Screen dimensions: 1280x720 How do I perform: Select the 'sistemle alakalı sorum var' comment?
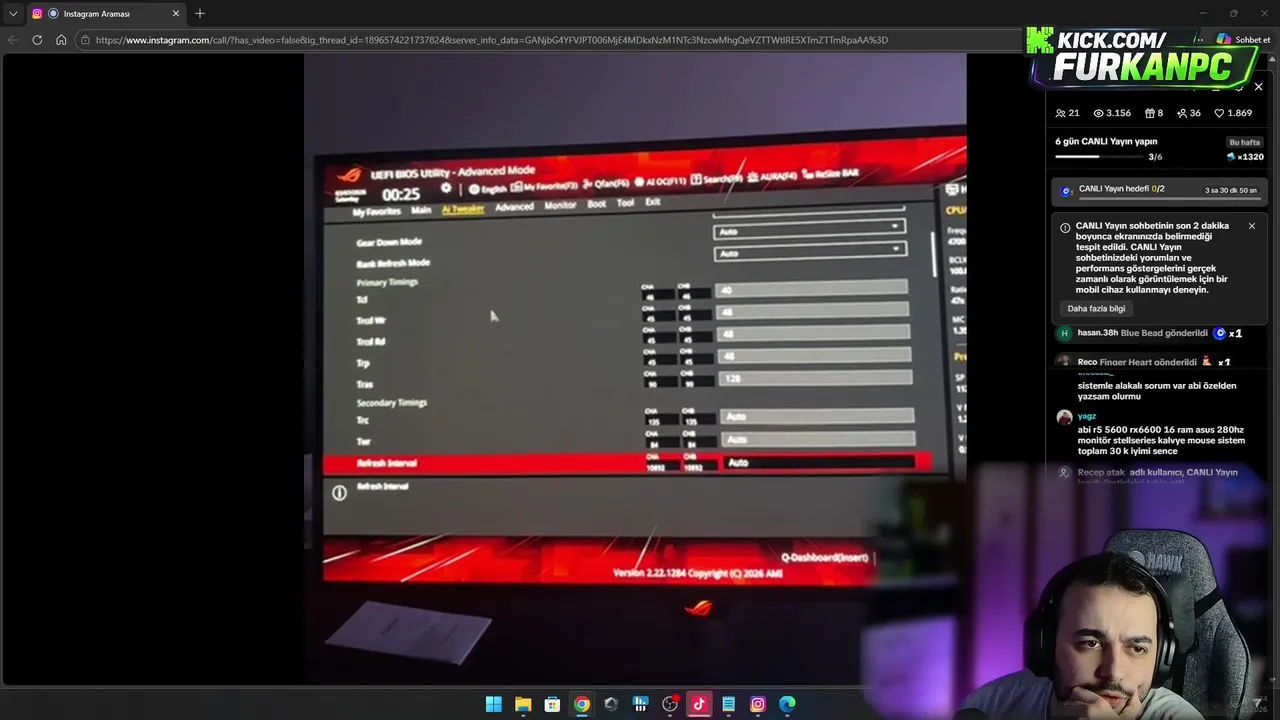1157,391
